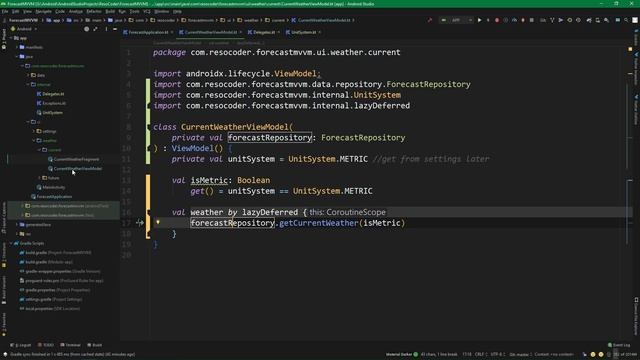Close the CurrentWeatherViewModel.kt tab

(x=240, y=32)
